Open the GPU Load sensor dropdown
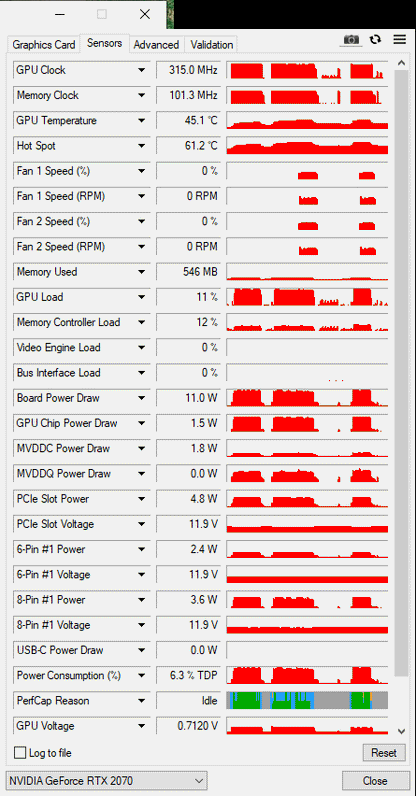Viewport: 416px width, 796px height. 141,297
